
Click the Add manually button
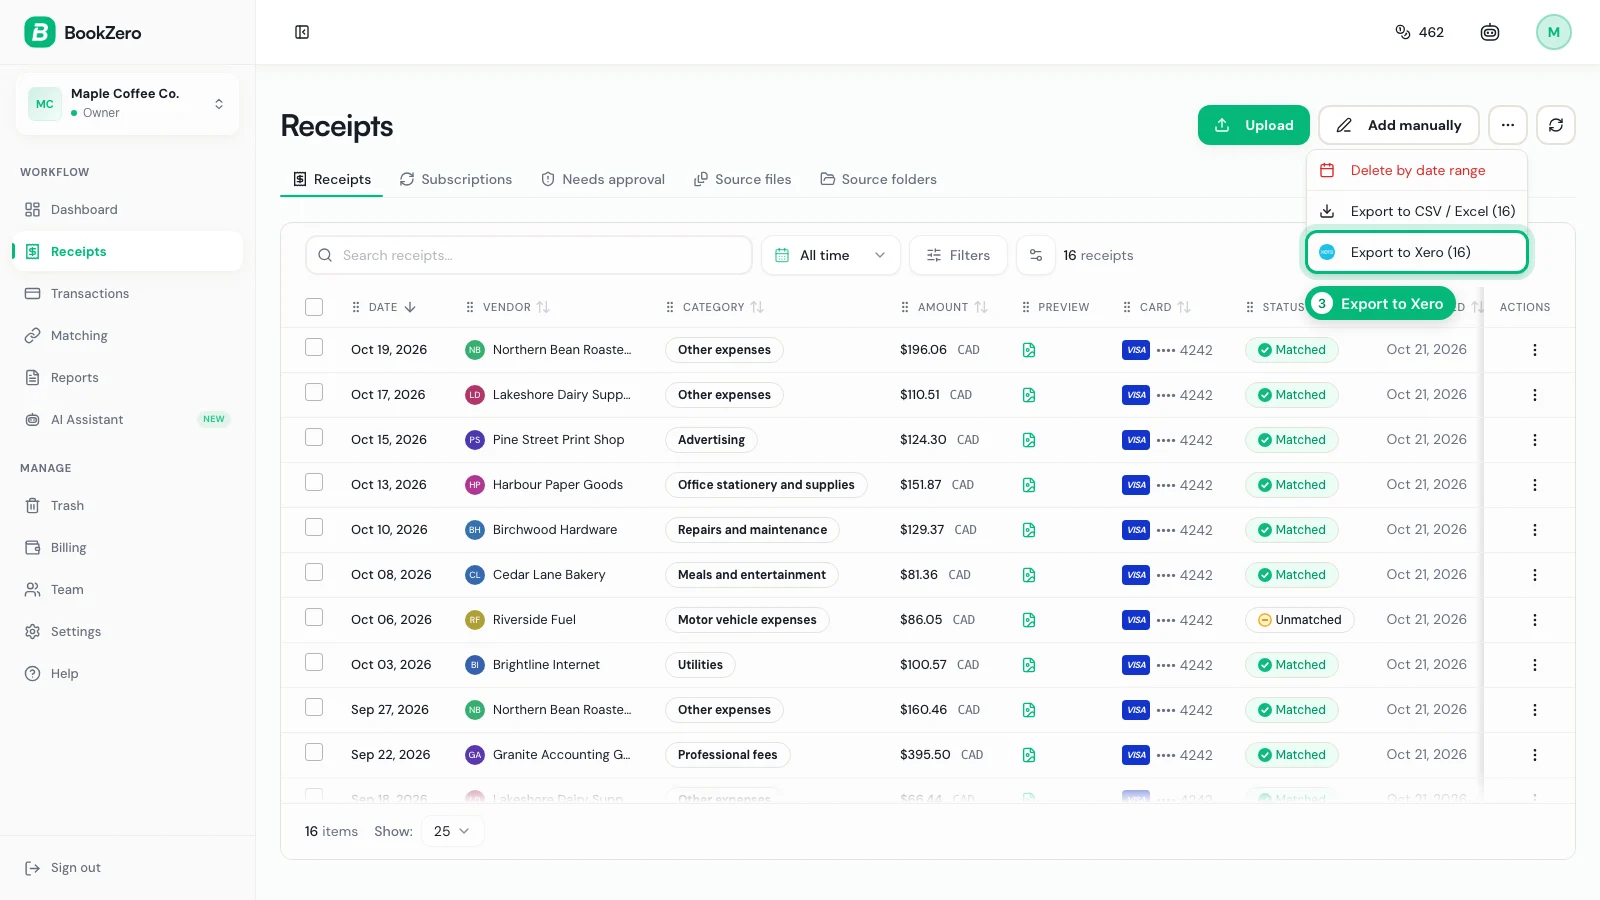pos(1398,125)
